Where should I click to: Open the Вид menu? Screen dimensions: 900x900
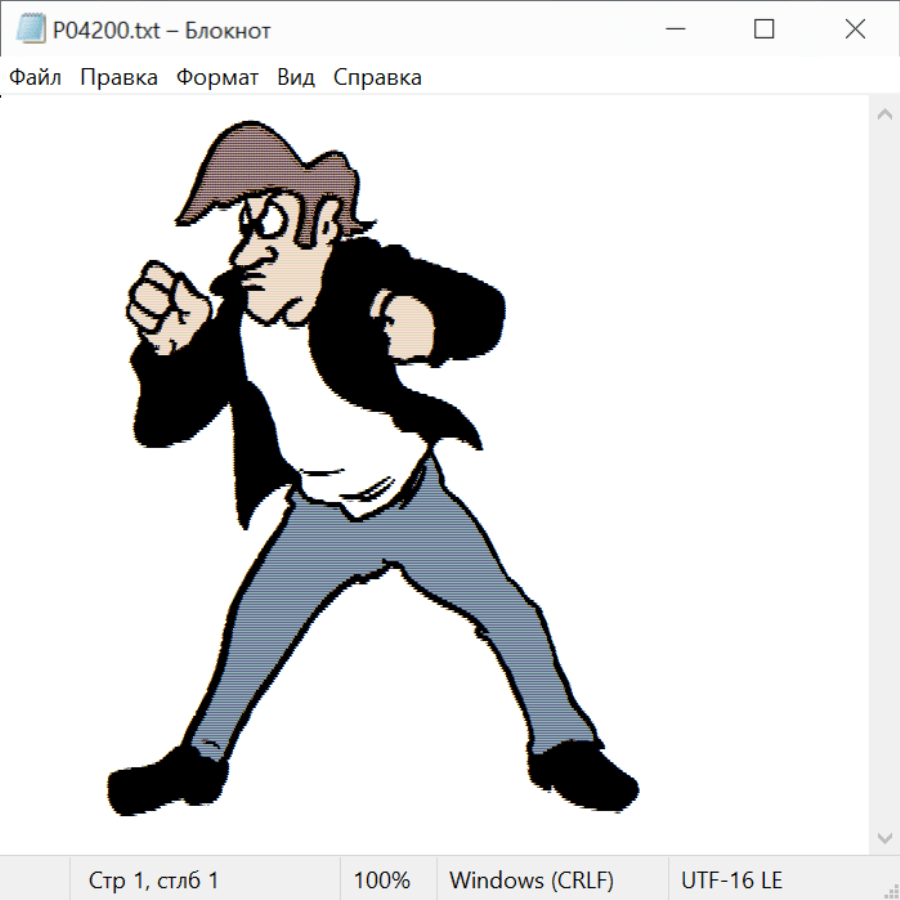coord(296,78)
